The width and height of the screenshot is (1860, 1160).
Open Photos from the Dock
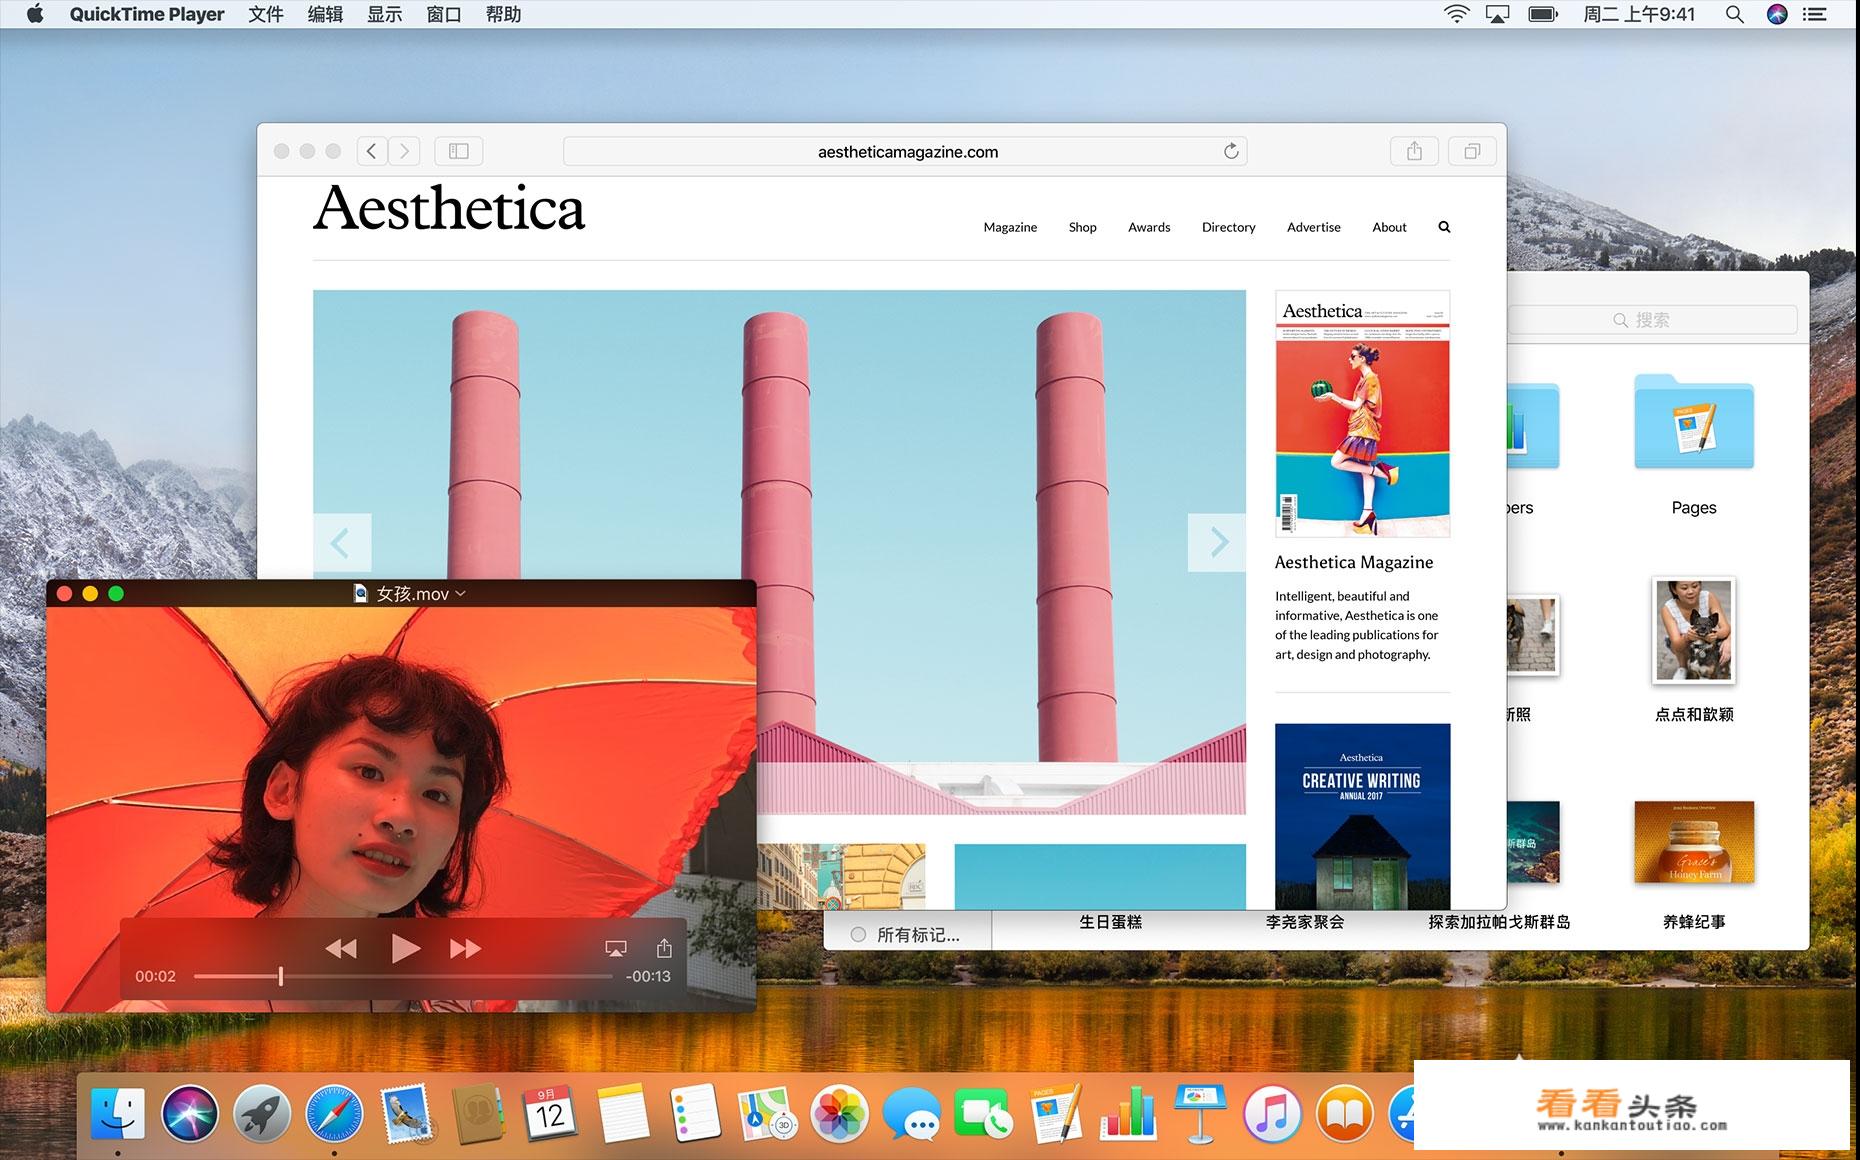tap(839, 1113)
